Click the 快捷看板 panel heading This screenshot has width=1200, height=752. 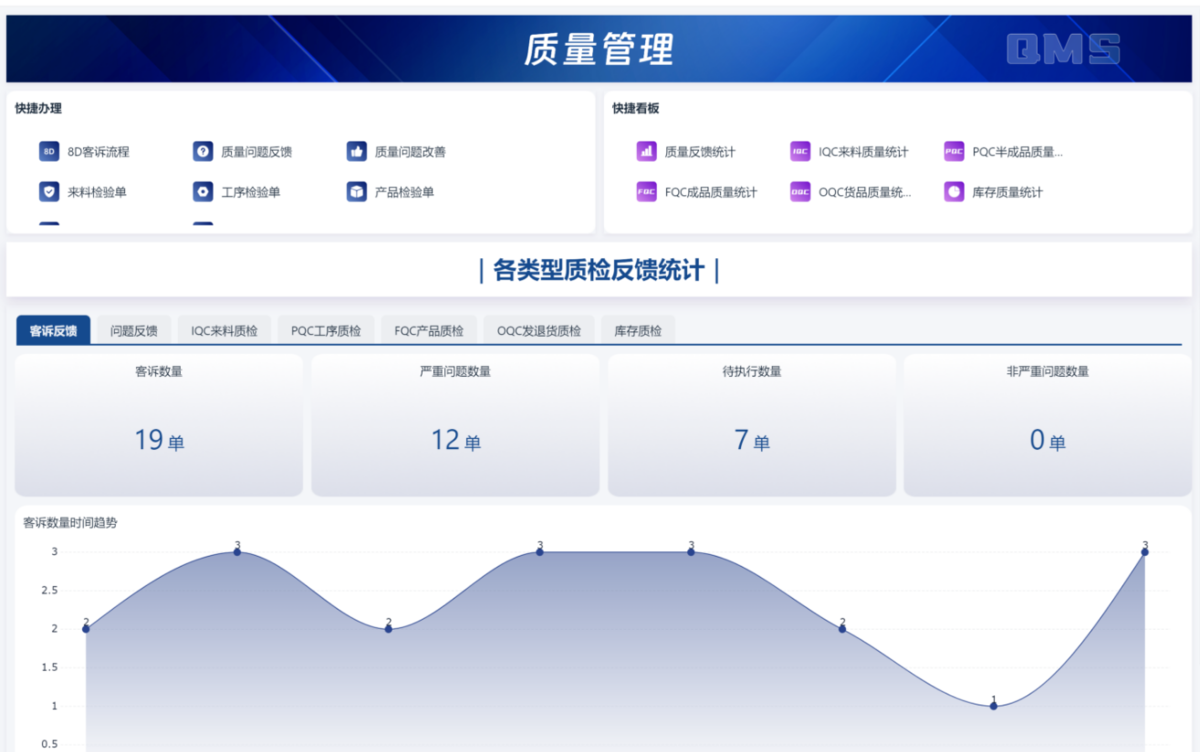pos(636,108)
